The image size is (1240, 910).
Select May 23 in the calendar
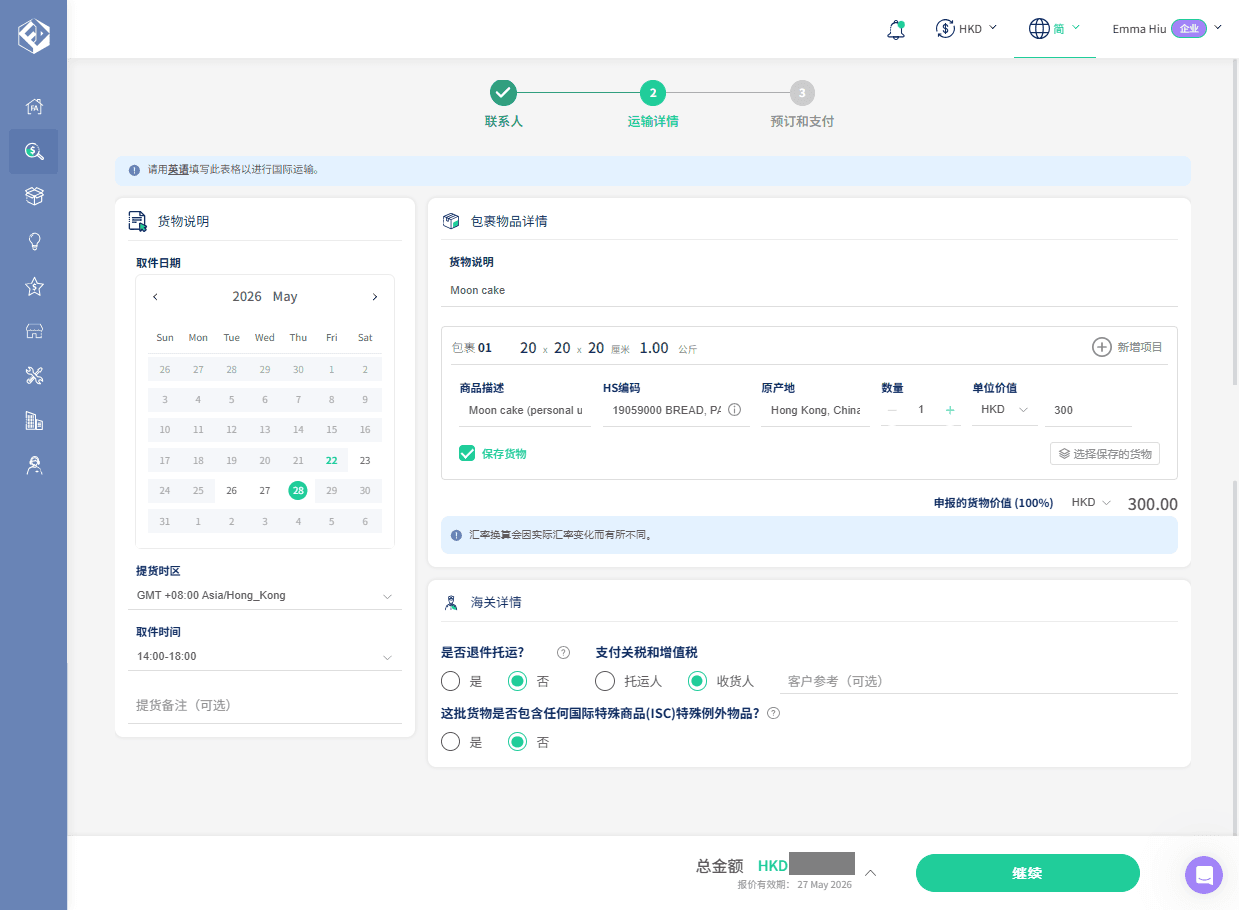click(365, 461)
